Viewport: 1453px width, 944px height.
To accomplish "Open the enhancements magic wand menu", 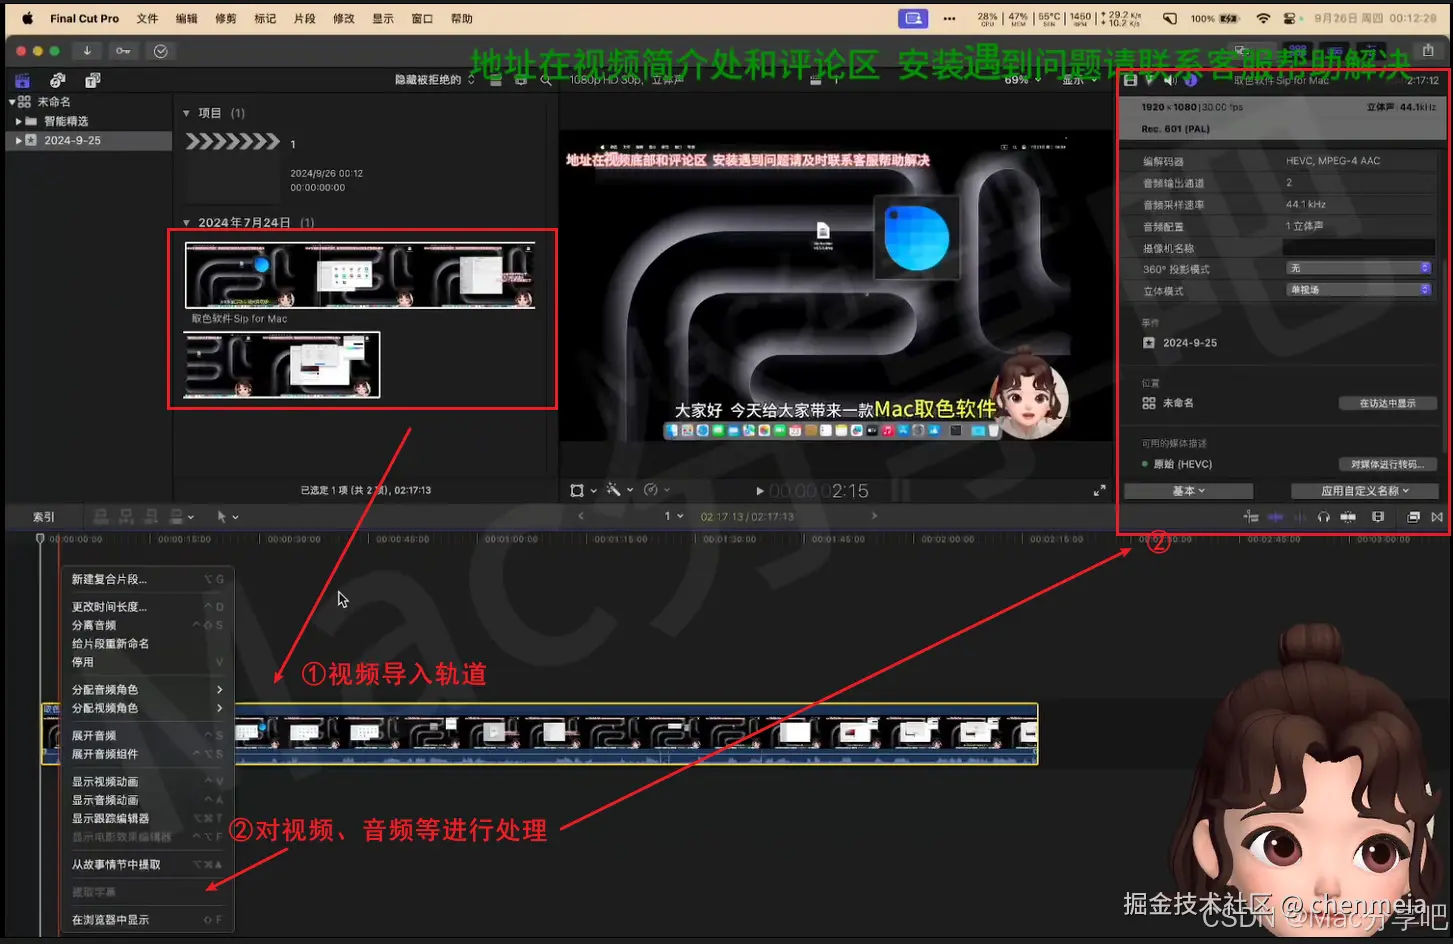I will (615, 490).
